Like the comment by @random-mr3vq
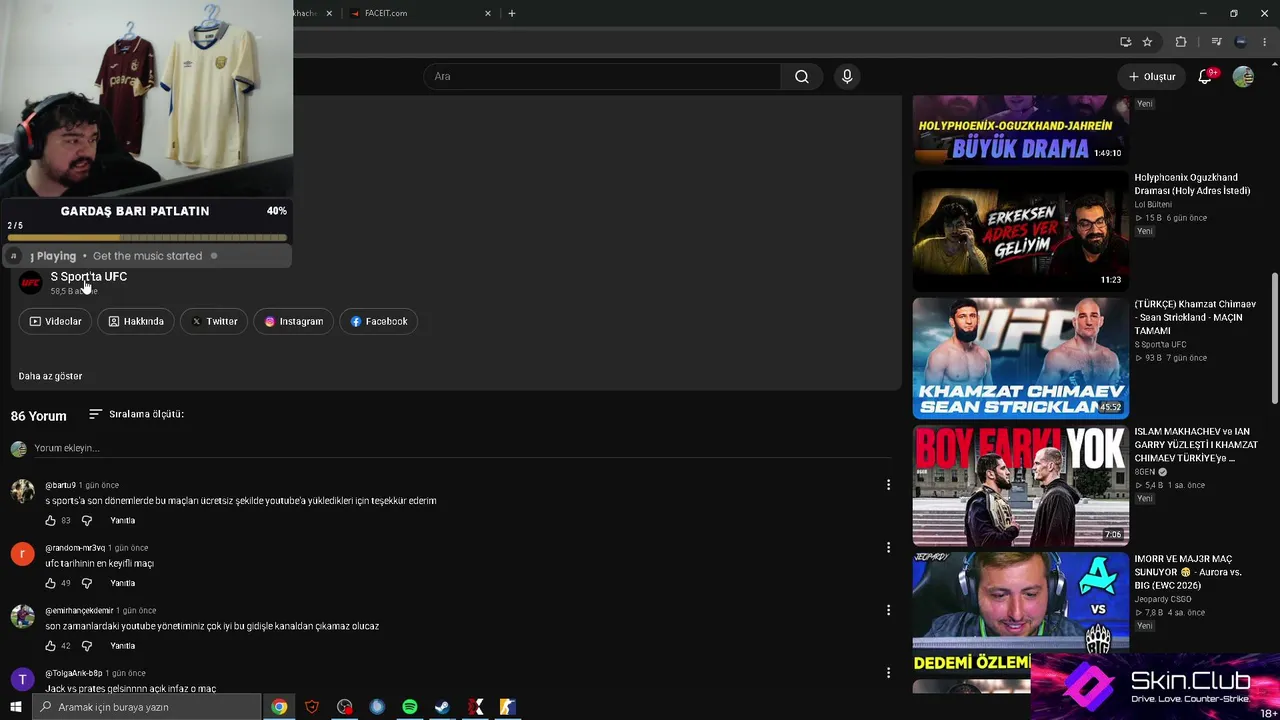The height and width of the screenshot is (720, 1280). [51, 583]
